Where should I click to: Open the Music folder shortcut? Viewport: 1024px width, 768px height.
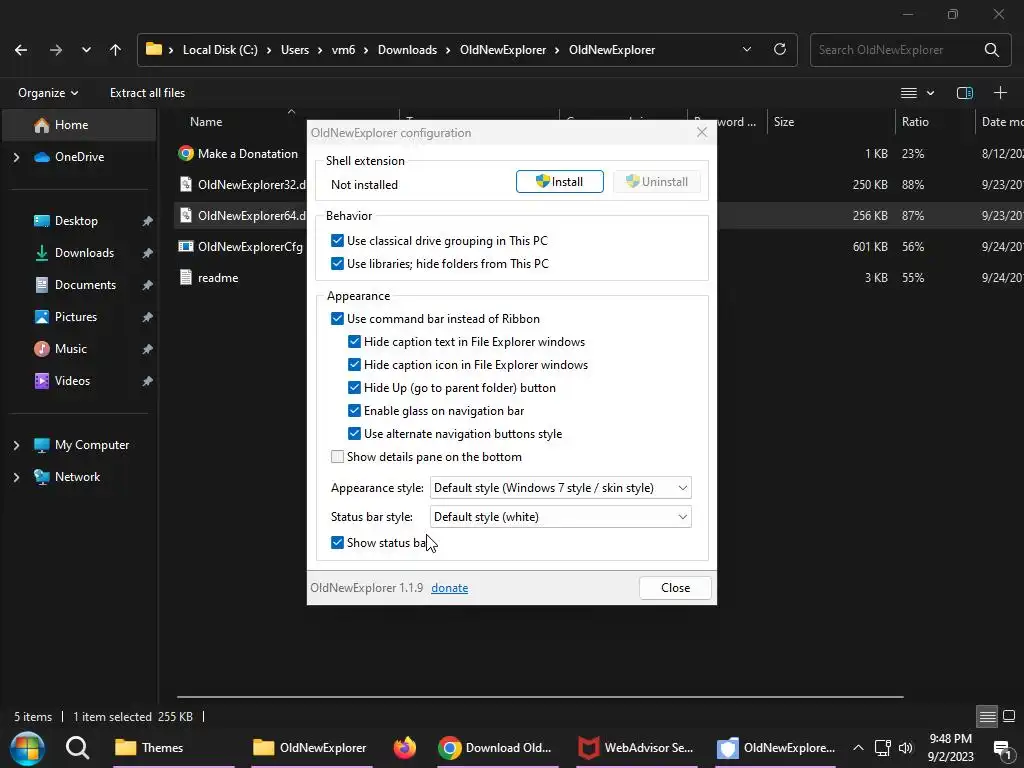click(x=71, y=349)
